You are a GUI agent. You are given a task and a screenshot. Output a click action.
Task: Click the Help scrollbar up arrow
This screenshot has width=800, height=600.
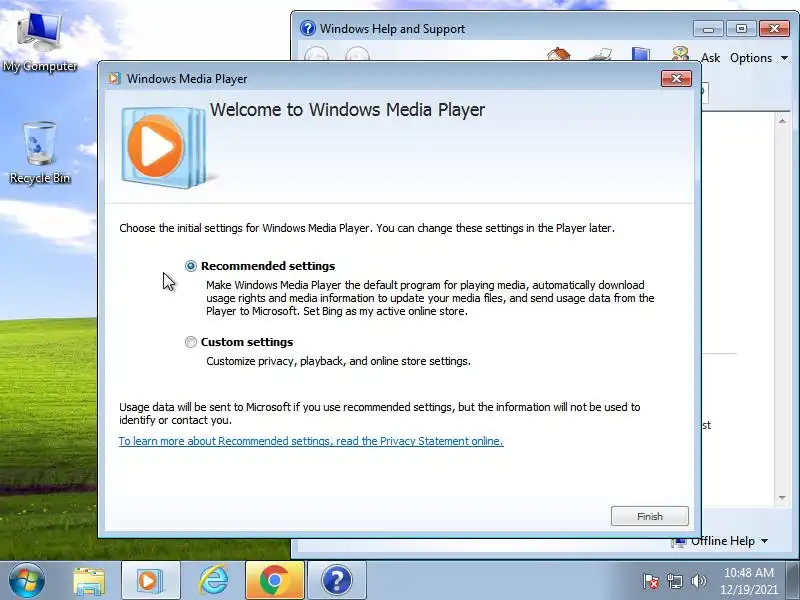[x=782, y=120]
